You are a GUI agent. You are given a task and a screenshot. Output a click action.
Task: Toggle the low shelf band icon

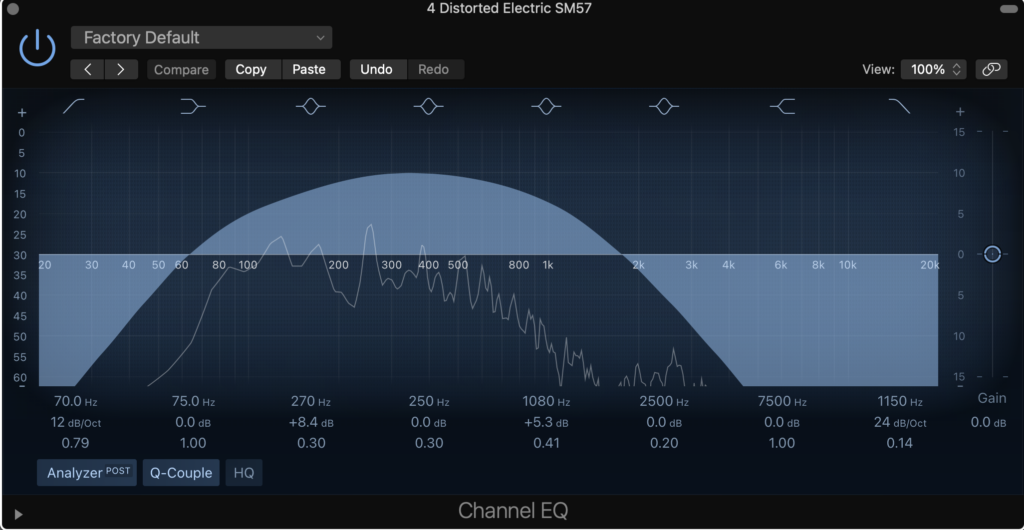(193, 106)
